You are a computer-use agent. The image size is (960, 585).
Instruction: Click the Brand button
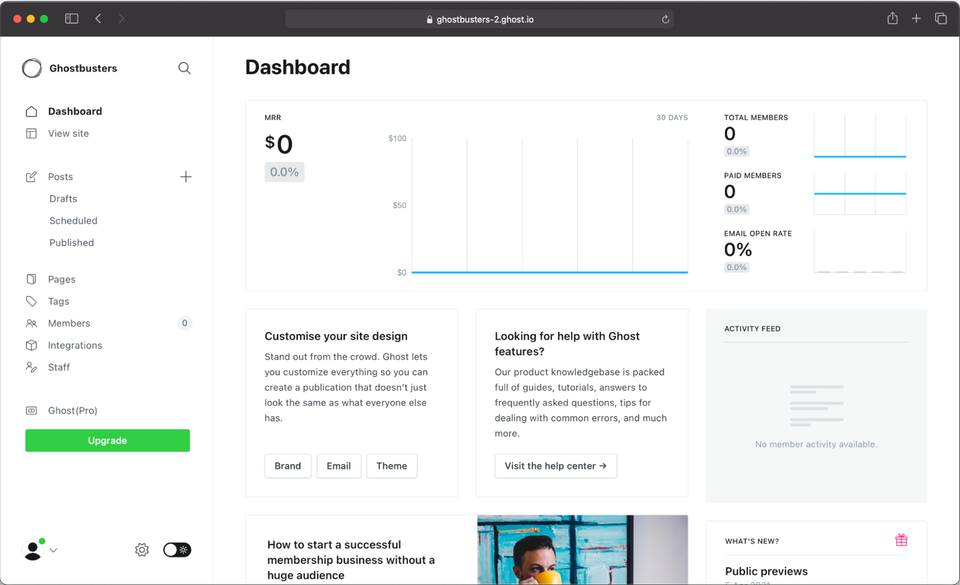(x=288, y=466)
